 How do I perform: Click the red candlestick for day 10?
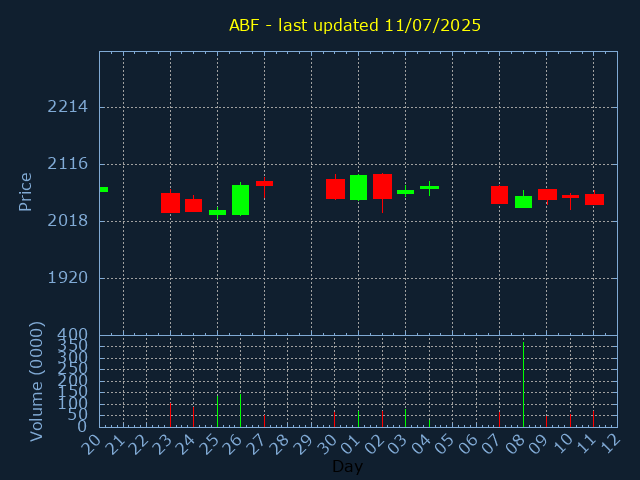point(570,197)
